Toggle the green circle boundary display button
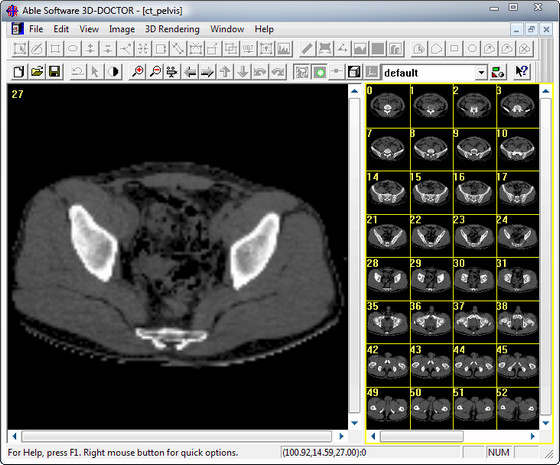Viewport: 560px width, 465px height. 319,72
